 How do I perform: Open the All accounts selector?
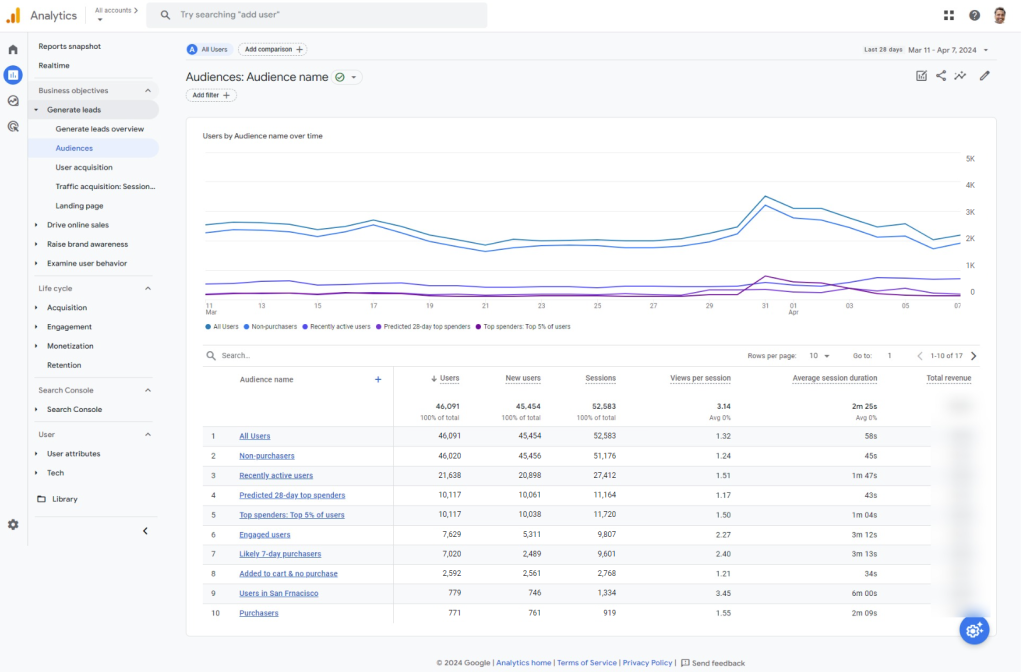click(x=116, y=13)
